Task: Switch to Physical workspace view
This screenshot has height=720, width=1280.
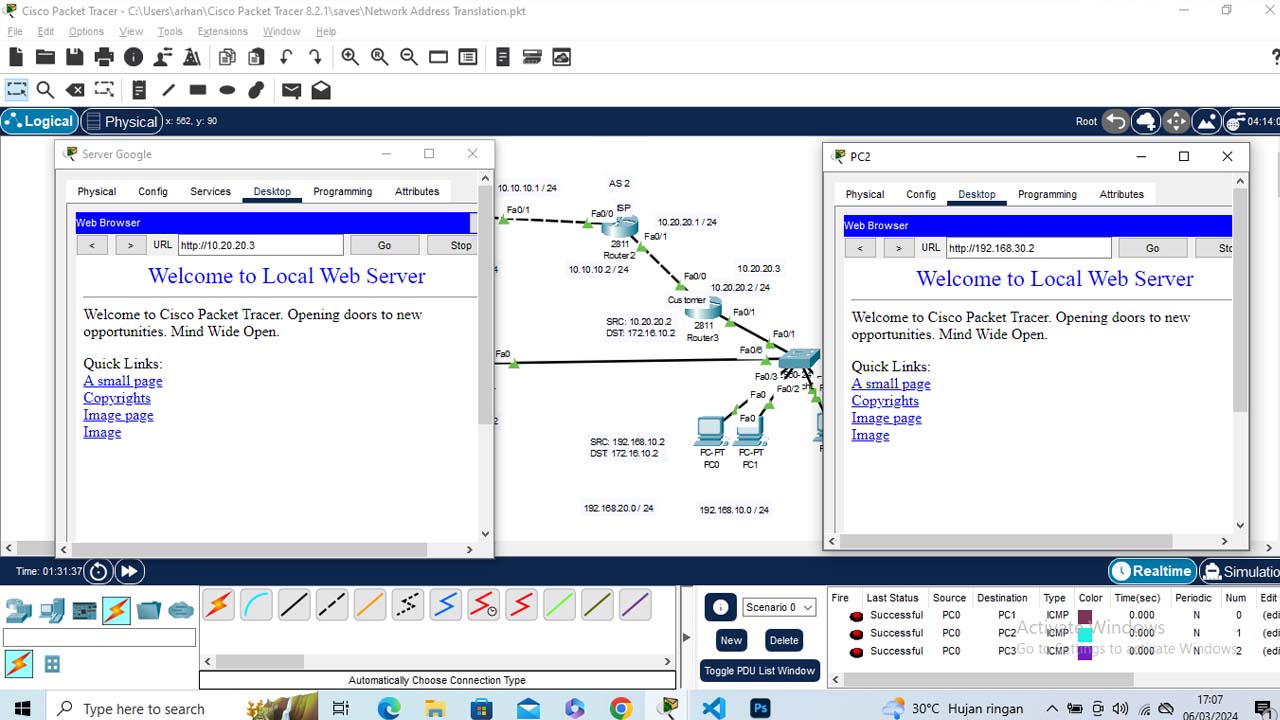Action: [122, 121]
